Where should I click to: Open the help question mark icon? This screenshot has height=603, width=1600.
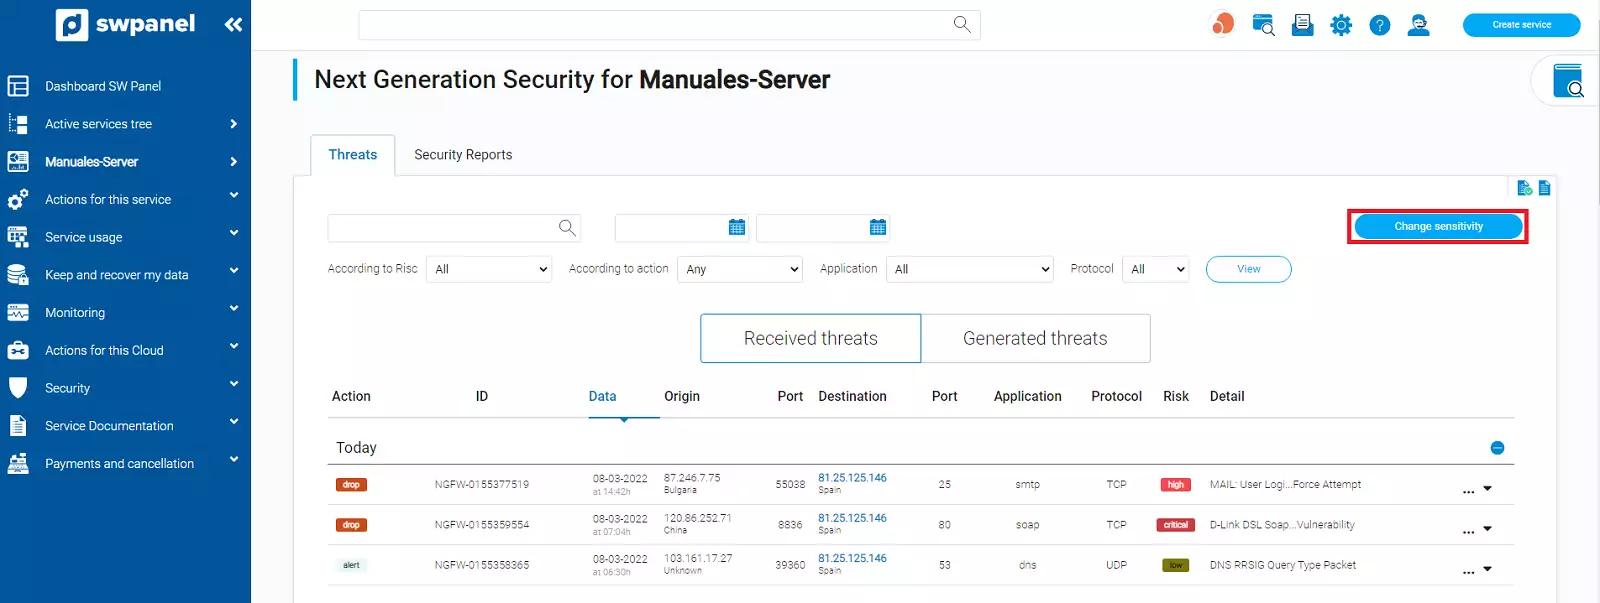click(x=1379, y=25)
